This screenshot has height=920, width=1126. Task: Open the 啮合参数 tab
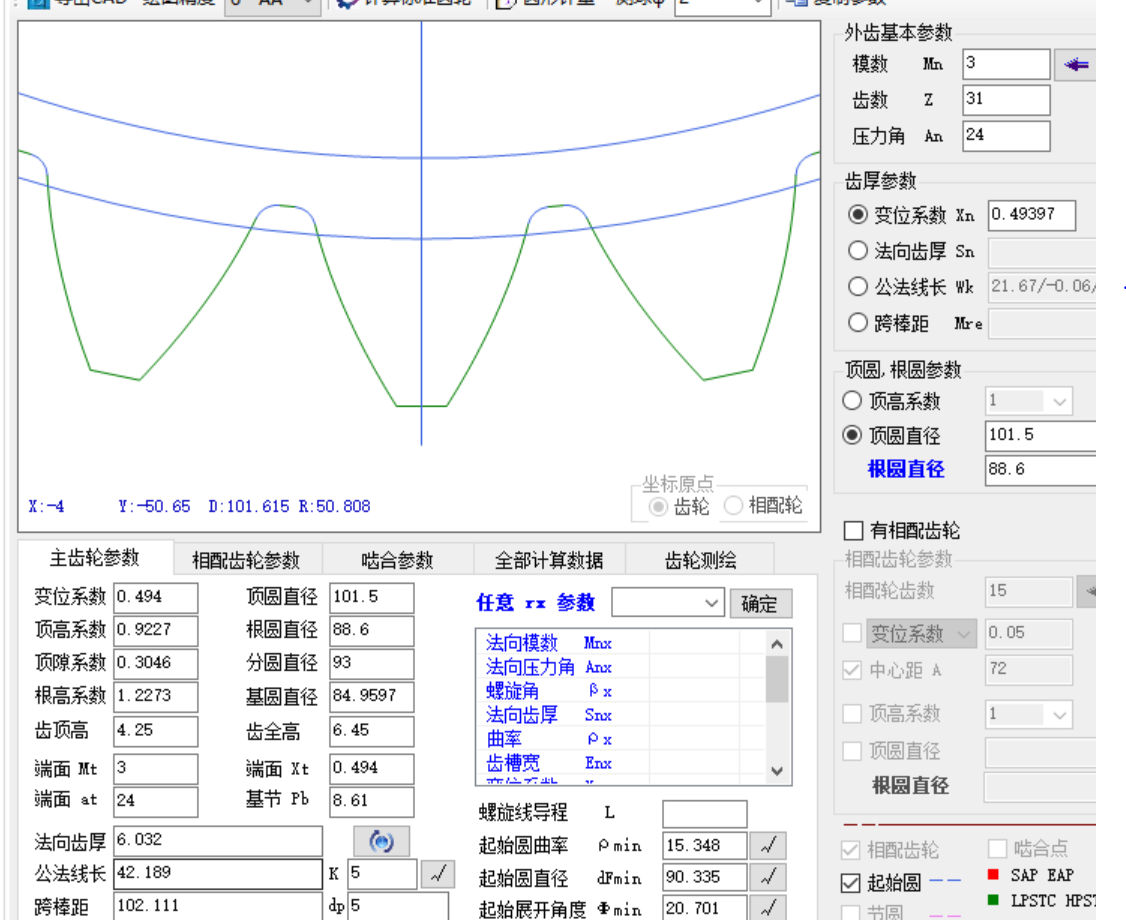[397, 560]
